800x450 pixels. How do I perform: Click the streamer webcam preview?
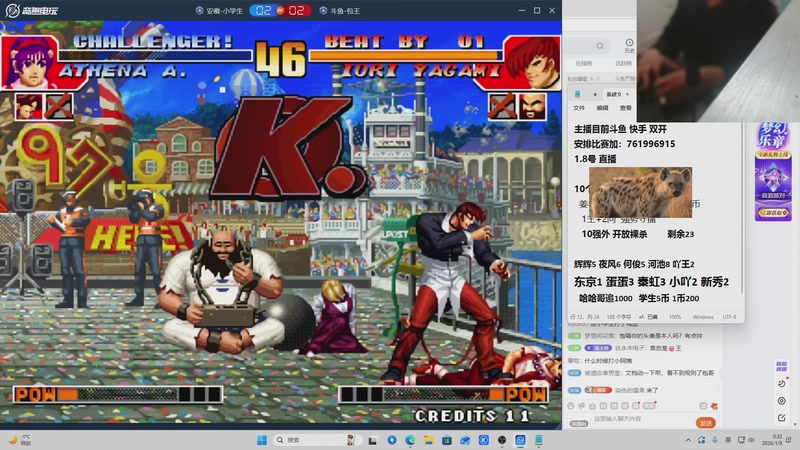tap(718, 61)
